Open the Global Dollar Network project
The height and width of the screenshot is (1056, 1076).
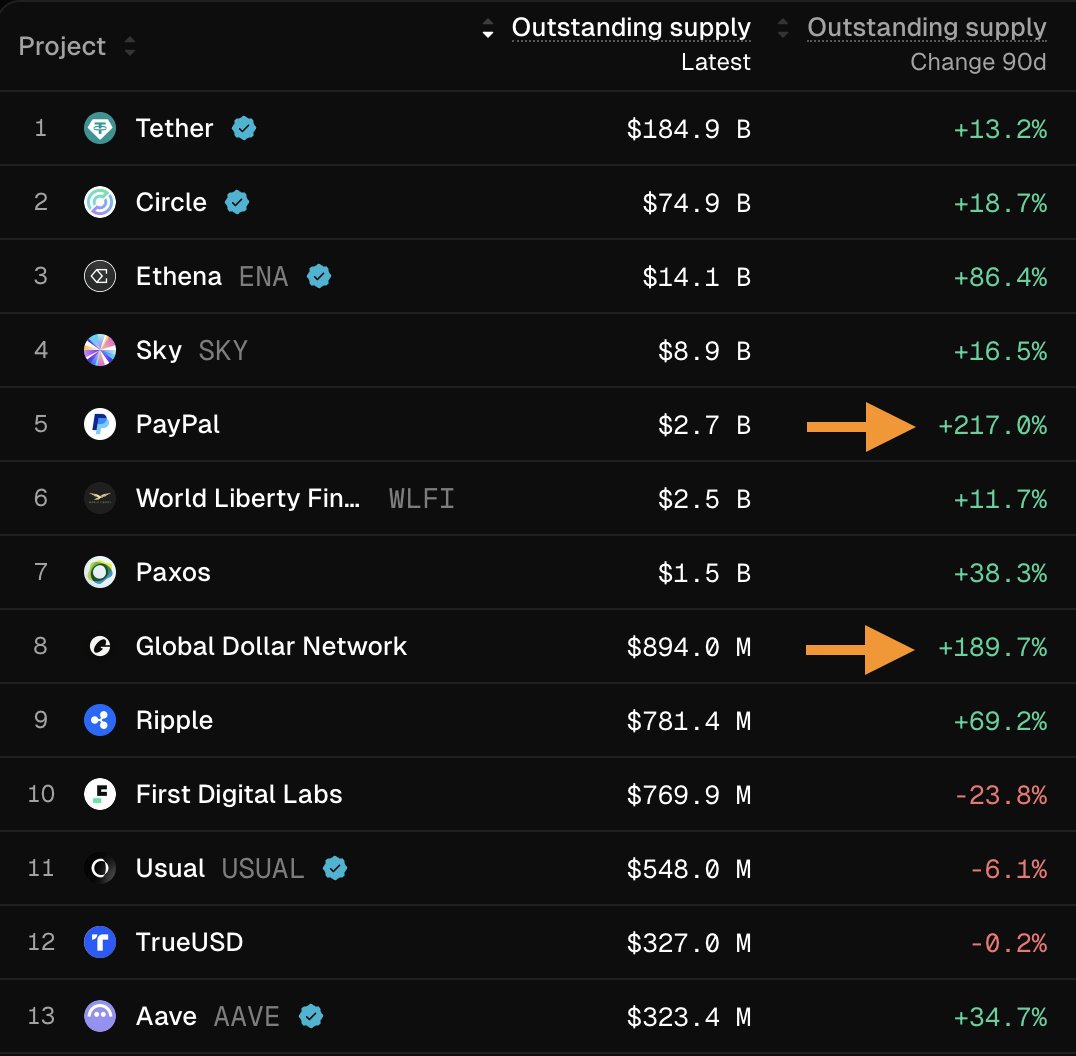click(x=271, y=647)
